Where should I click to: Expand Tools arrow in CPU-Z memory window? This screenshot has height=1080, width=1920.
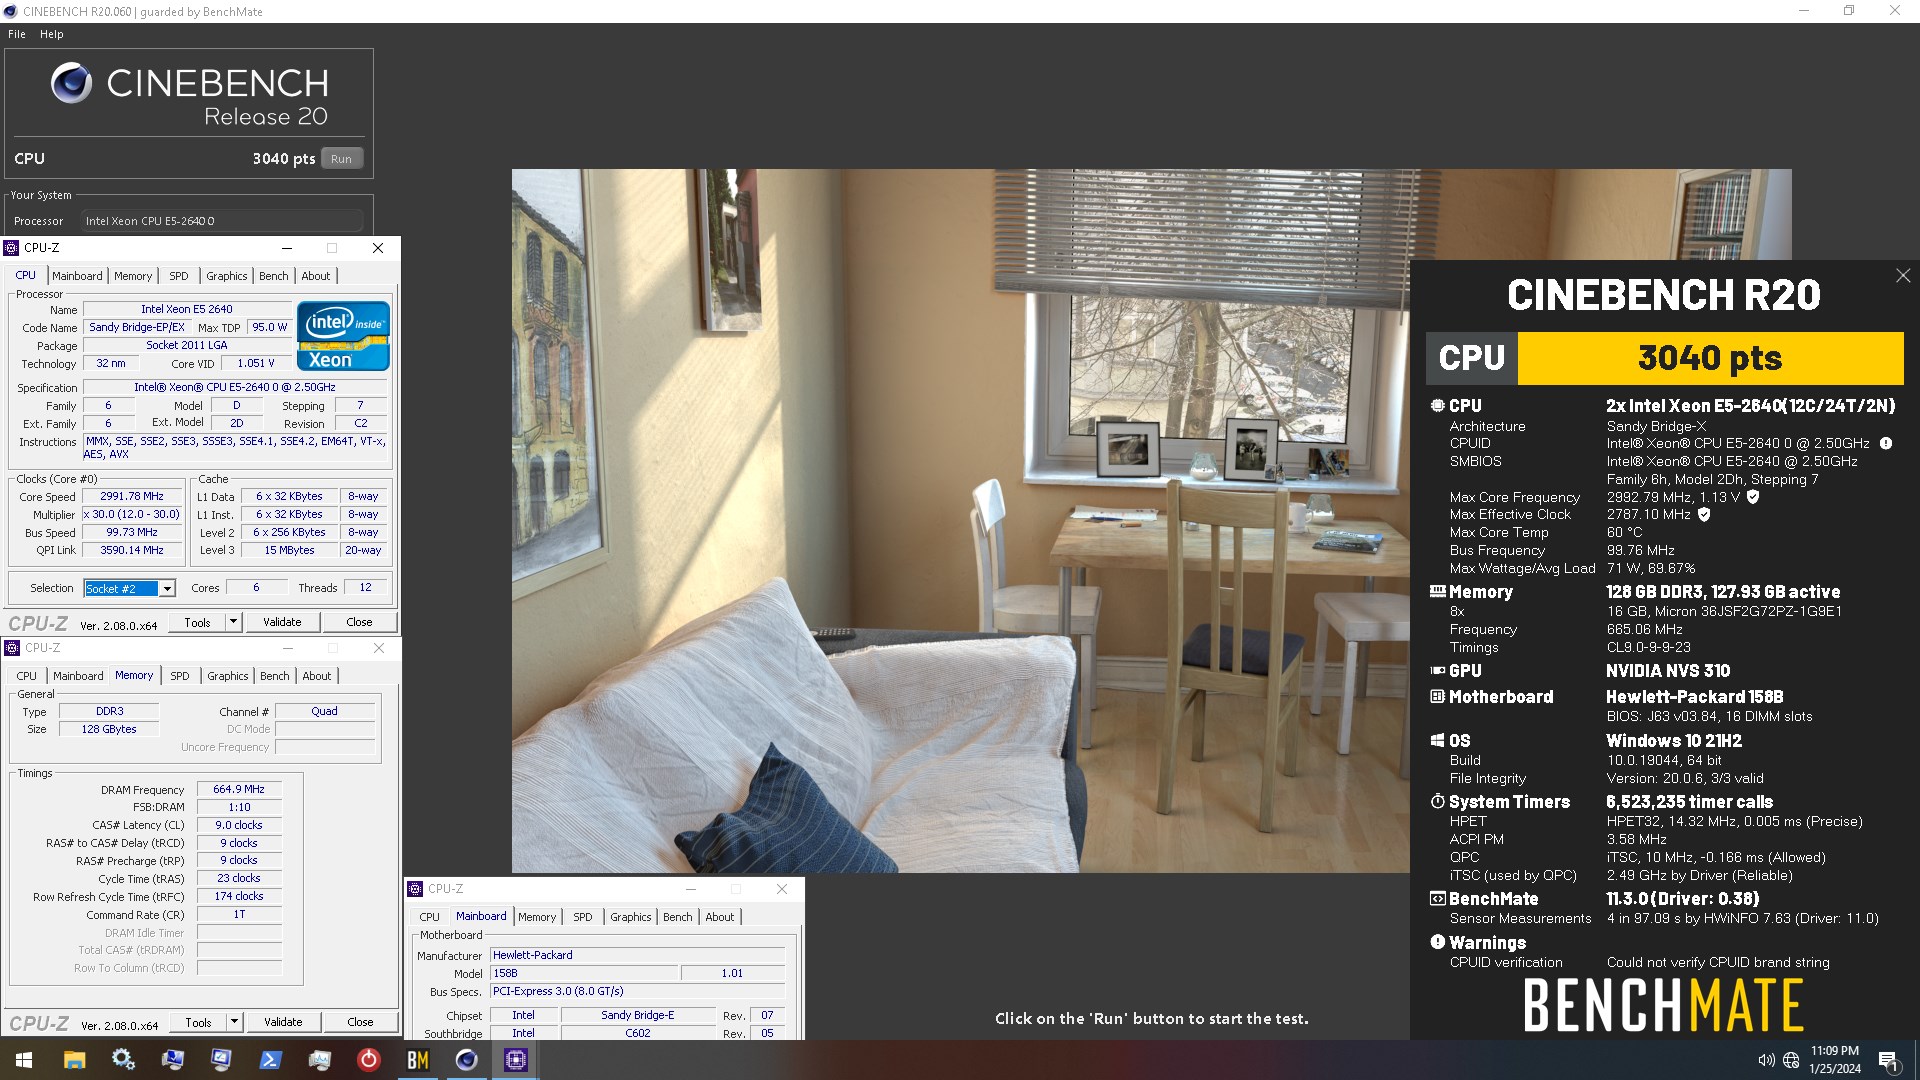234,1022
